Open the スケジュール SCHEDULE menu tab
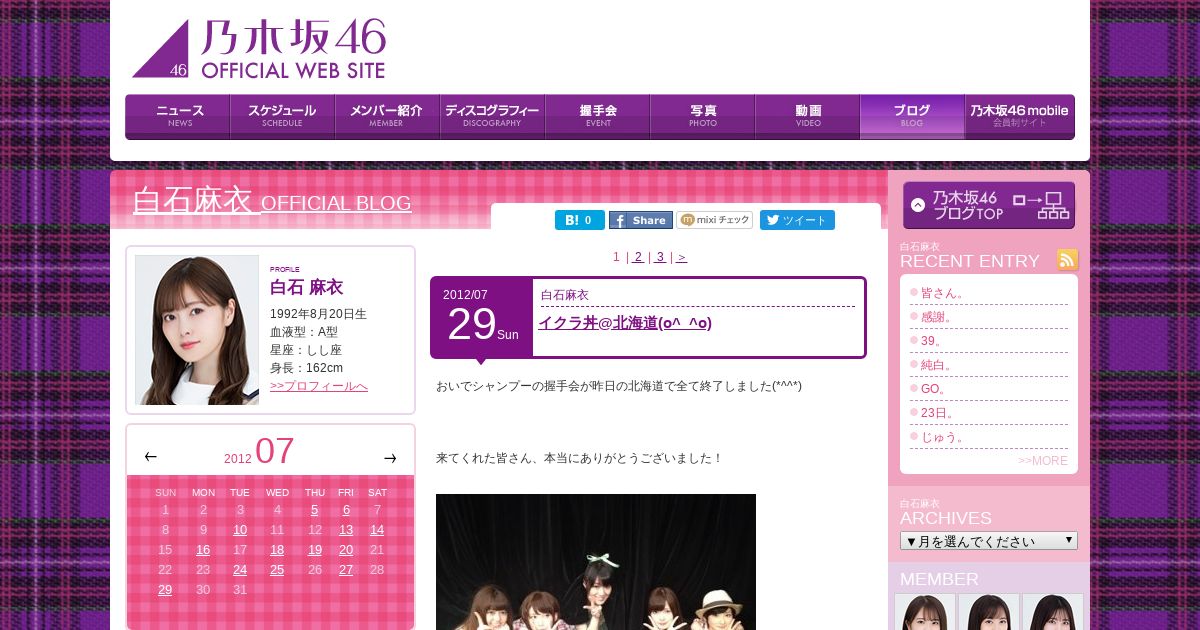 pos(283,117)
